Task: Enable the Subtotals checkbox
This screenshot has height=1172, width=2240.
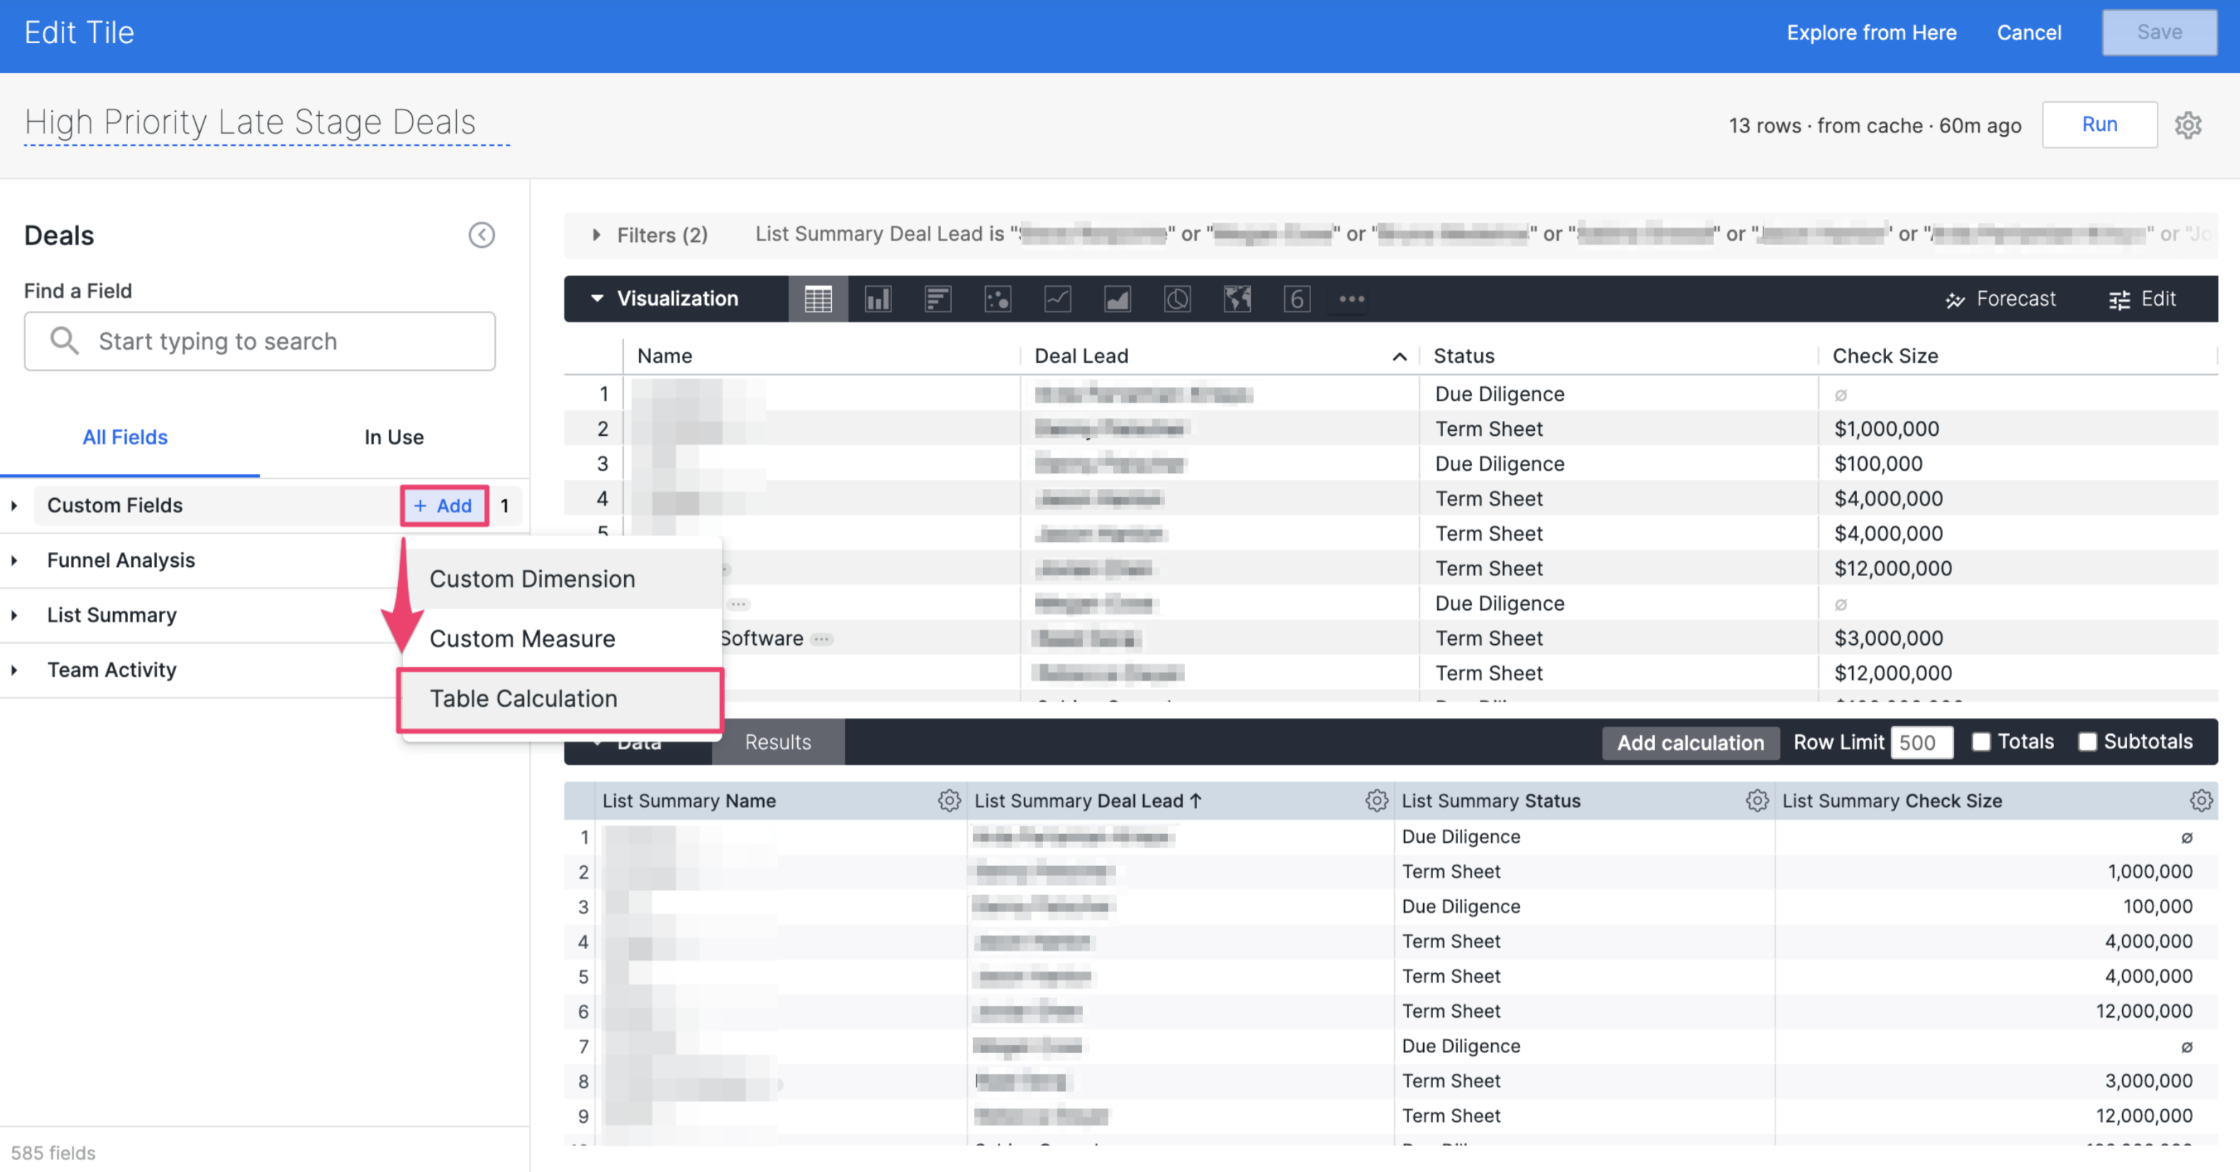Action: click(x=2088, y=741)
